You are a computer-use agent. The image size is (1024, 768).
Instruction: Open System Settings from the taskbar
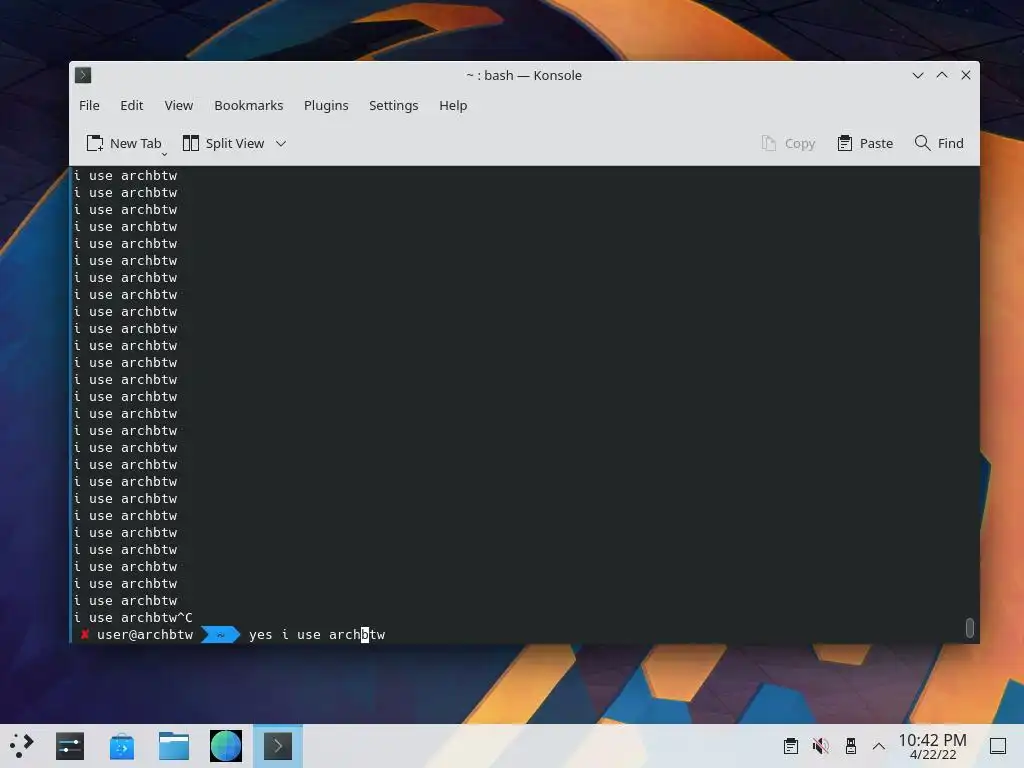[70, 745]
